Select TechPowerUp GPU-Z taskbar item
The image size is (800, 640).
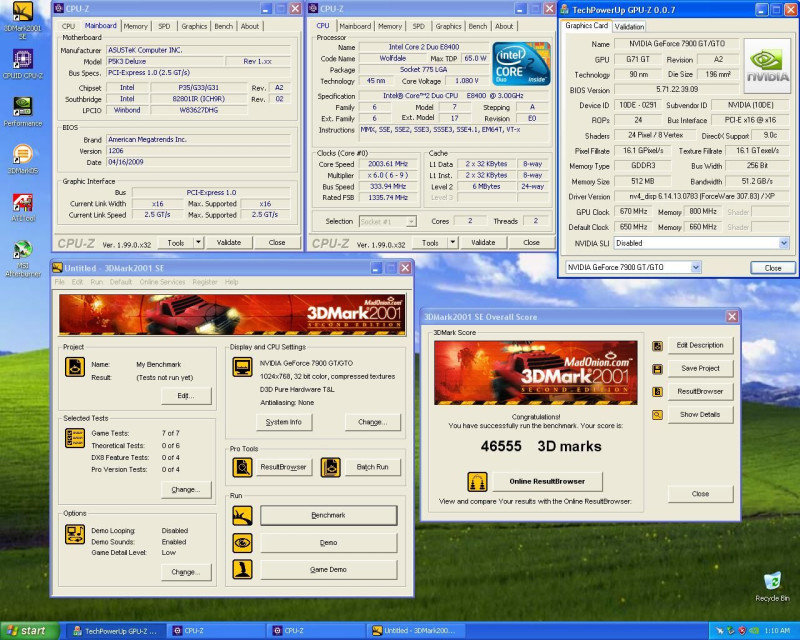pos(115,631)
